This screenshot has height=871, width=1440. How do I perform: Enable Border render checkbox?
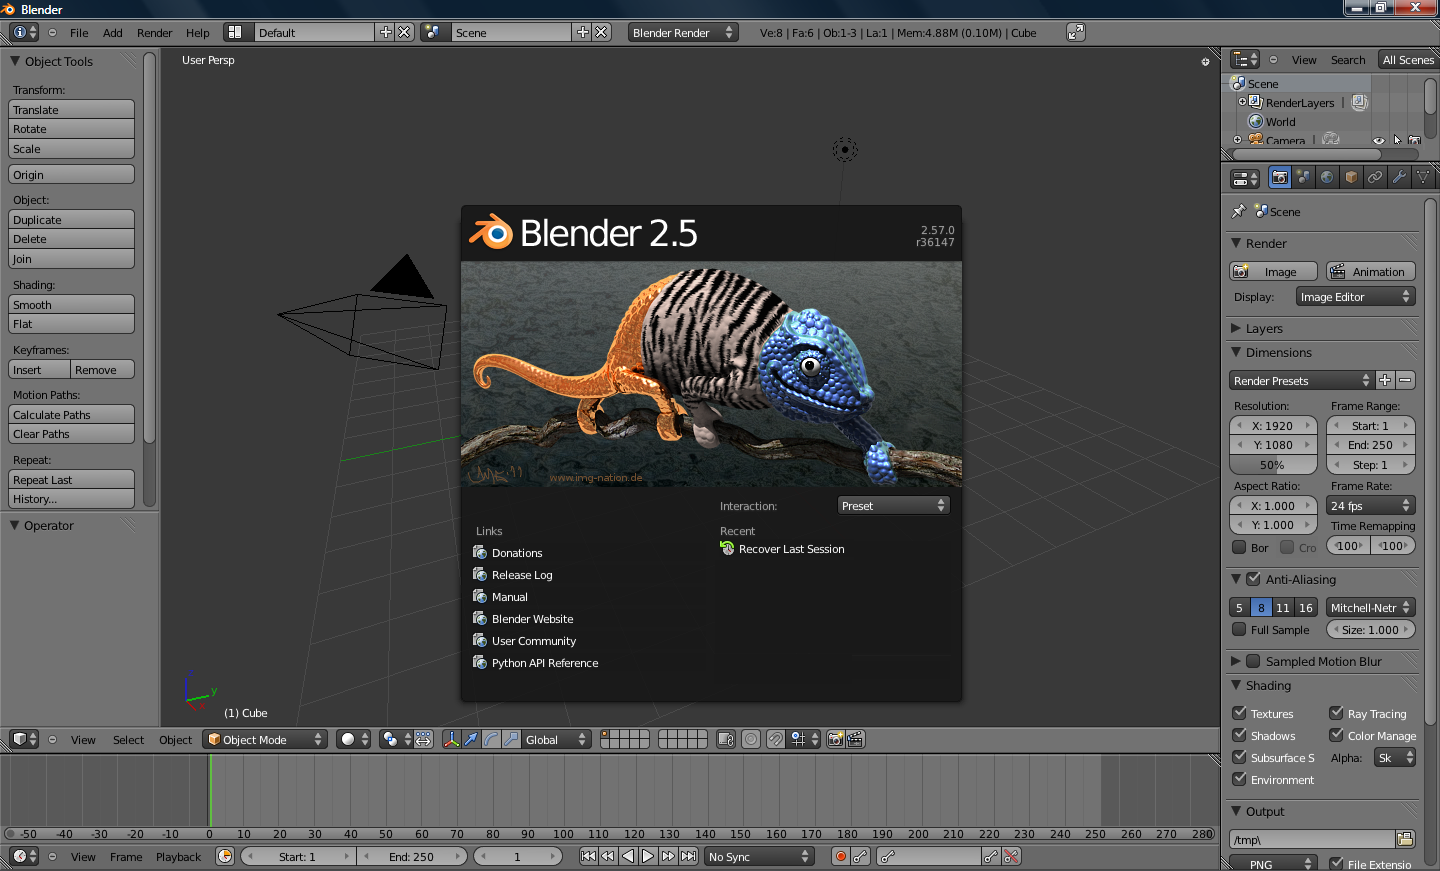1239,547
